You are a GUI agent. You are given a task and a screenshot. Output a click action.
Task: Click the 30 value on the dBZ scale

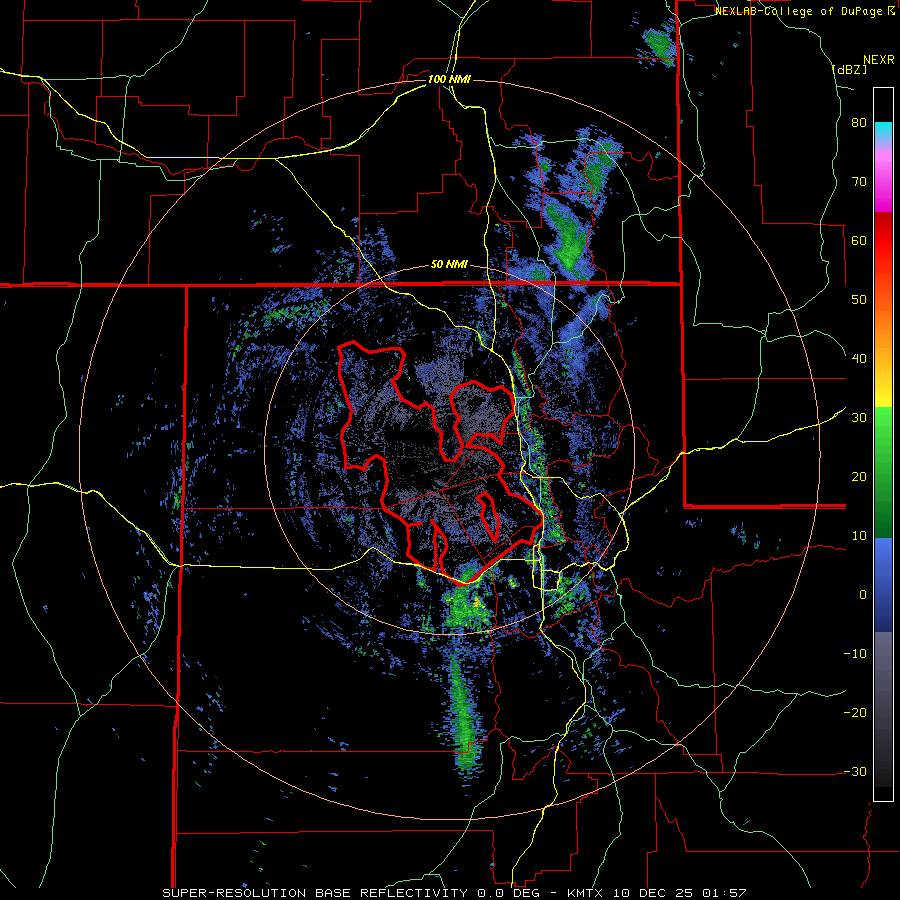pos(859,418)
